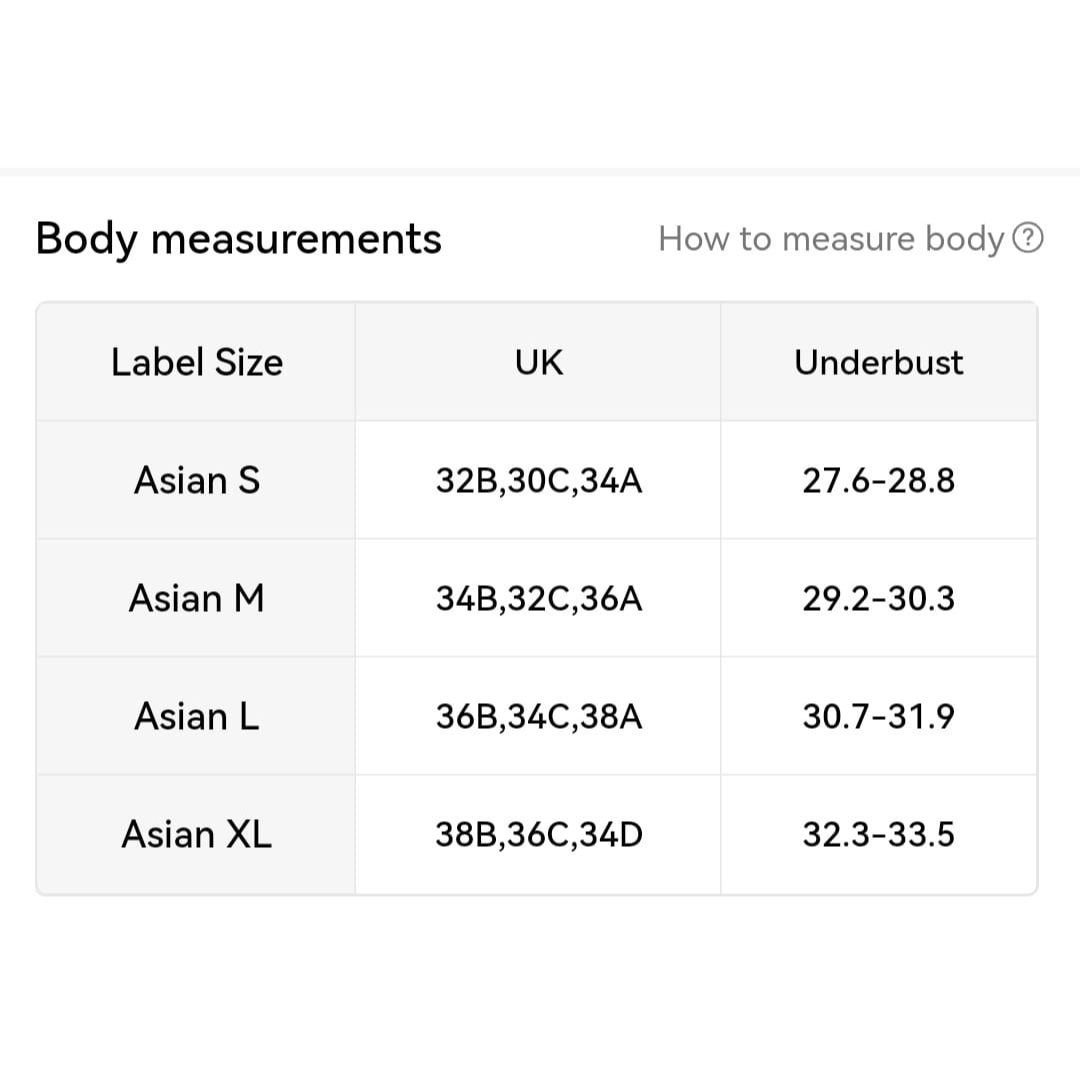Select the Underbust column header

coord(879,362)
